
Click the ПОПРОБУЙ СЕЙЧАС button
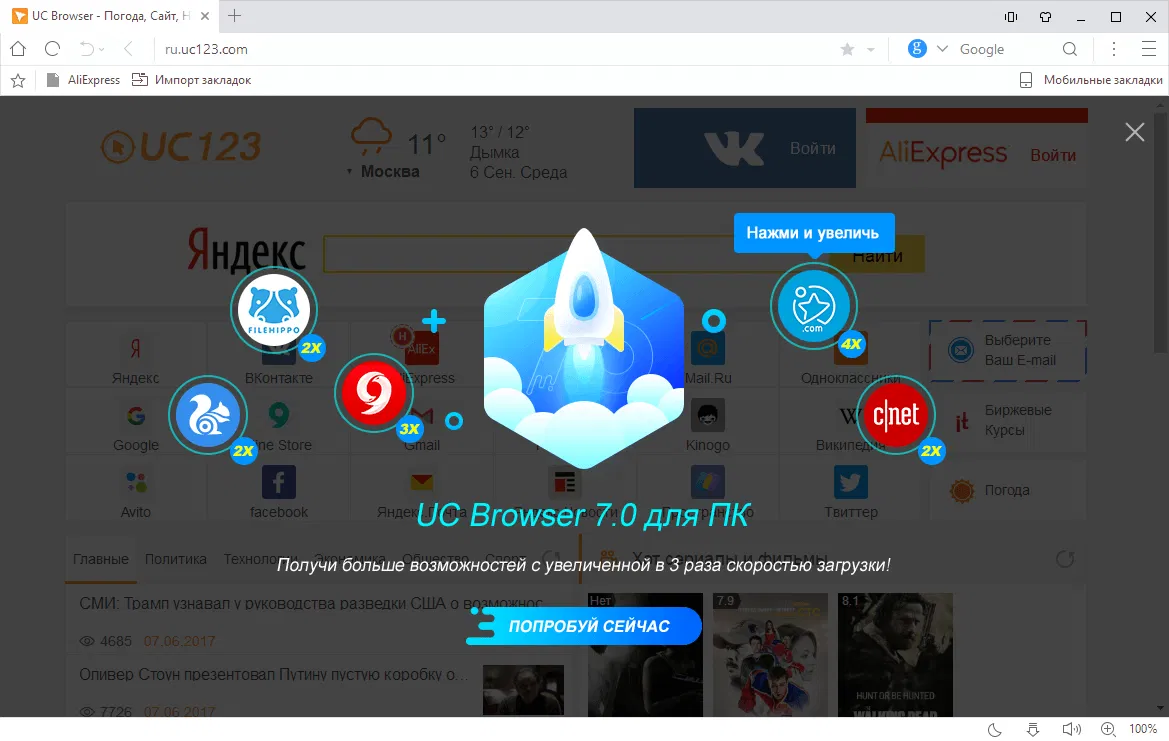[x=584, y=625]
